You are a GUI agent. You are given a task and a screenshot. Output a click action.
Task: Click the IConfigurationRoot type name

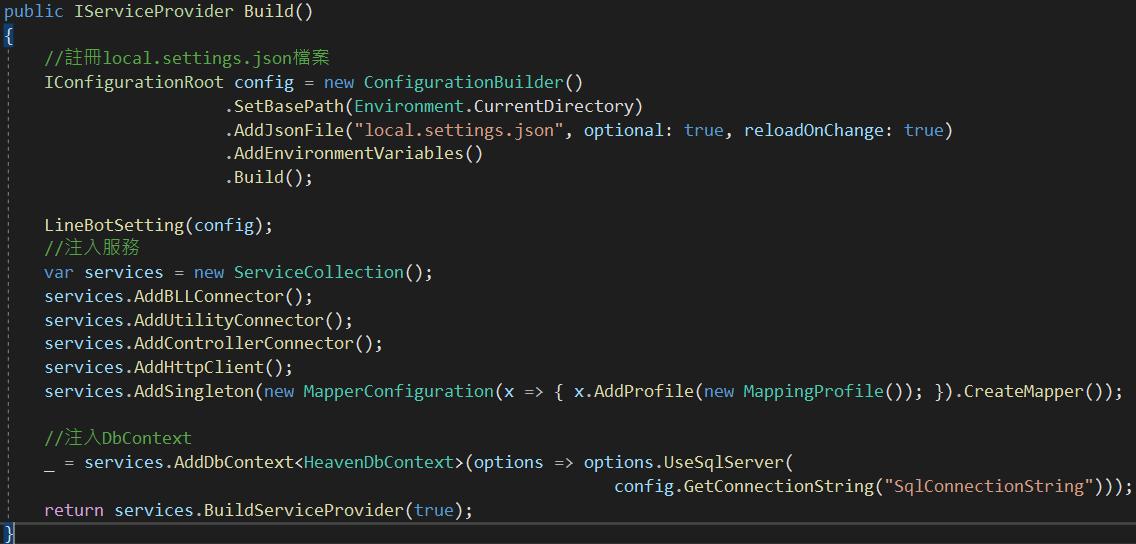pyautogui.click(x=134, y=83)
